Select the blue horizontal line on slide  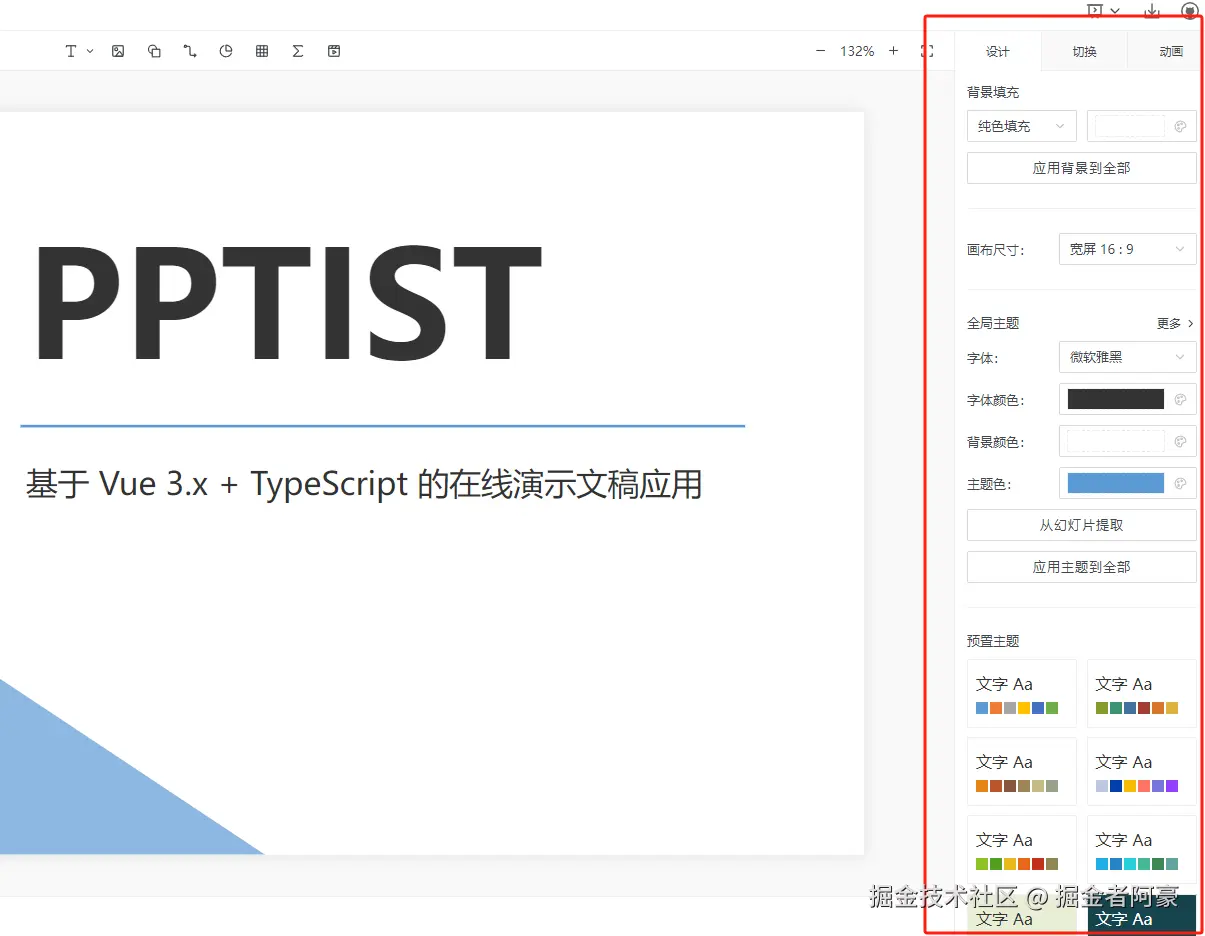382,426
